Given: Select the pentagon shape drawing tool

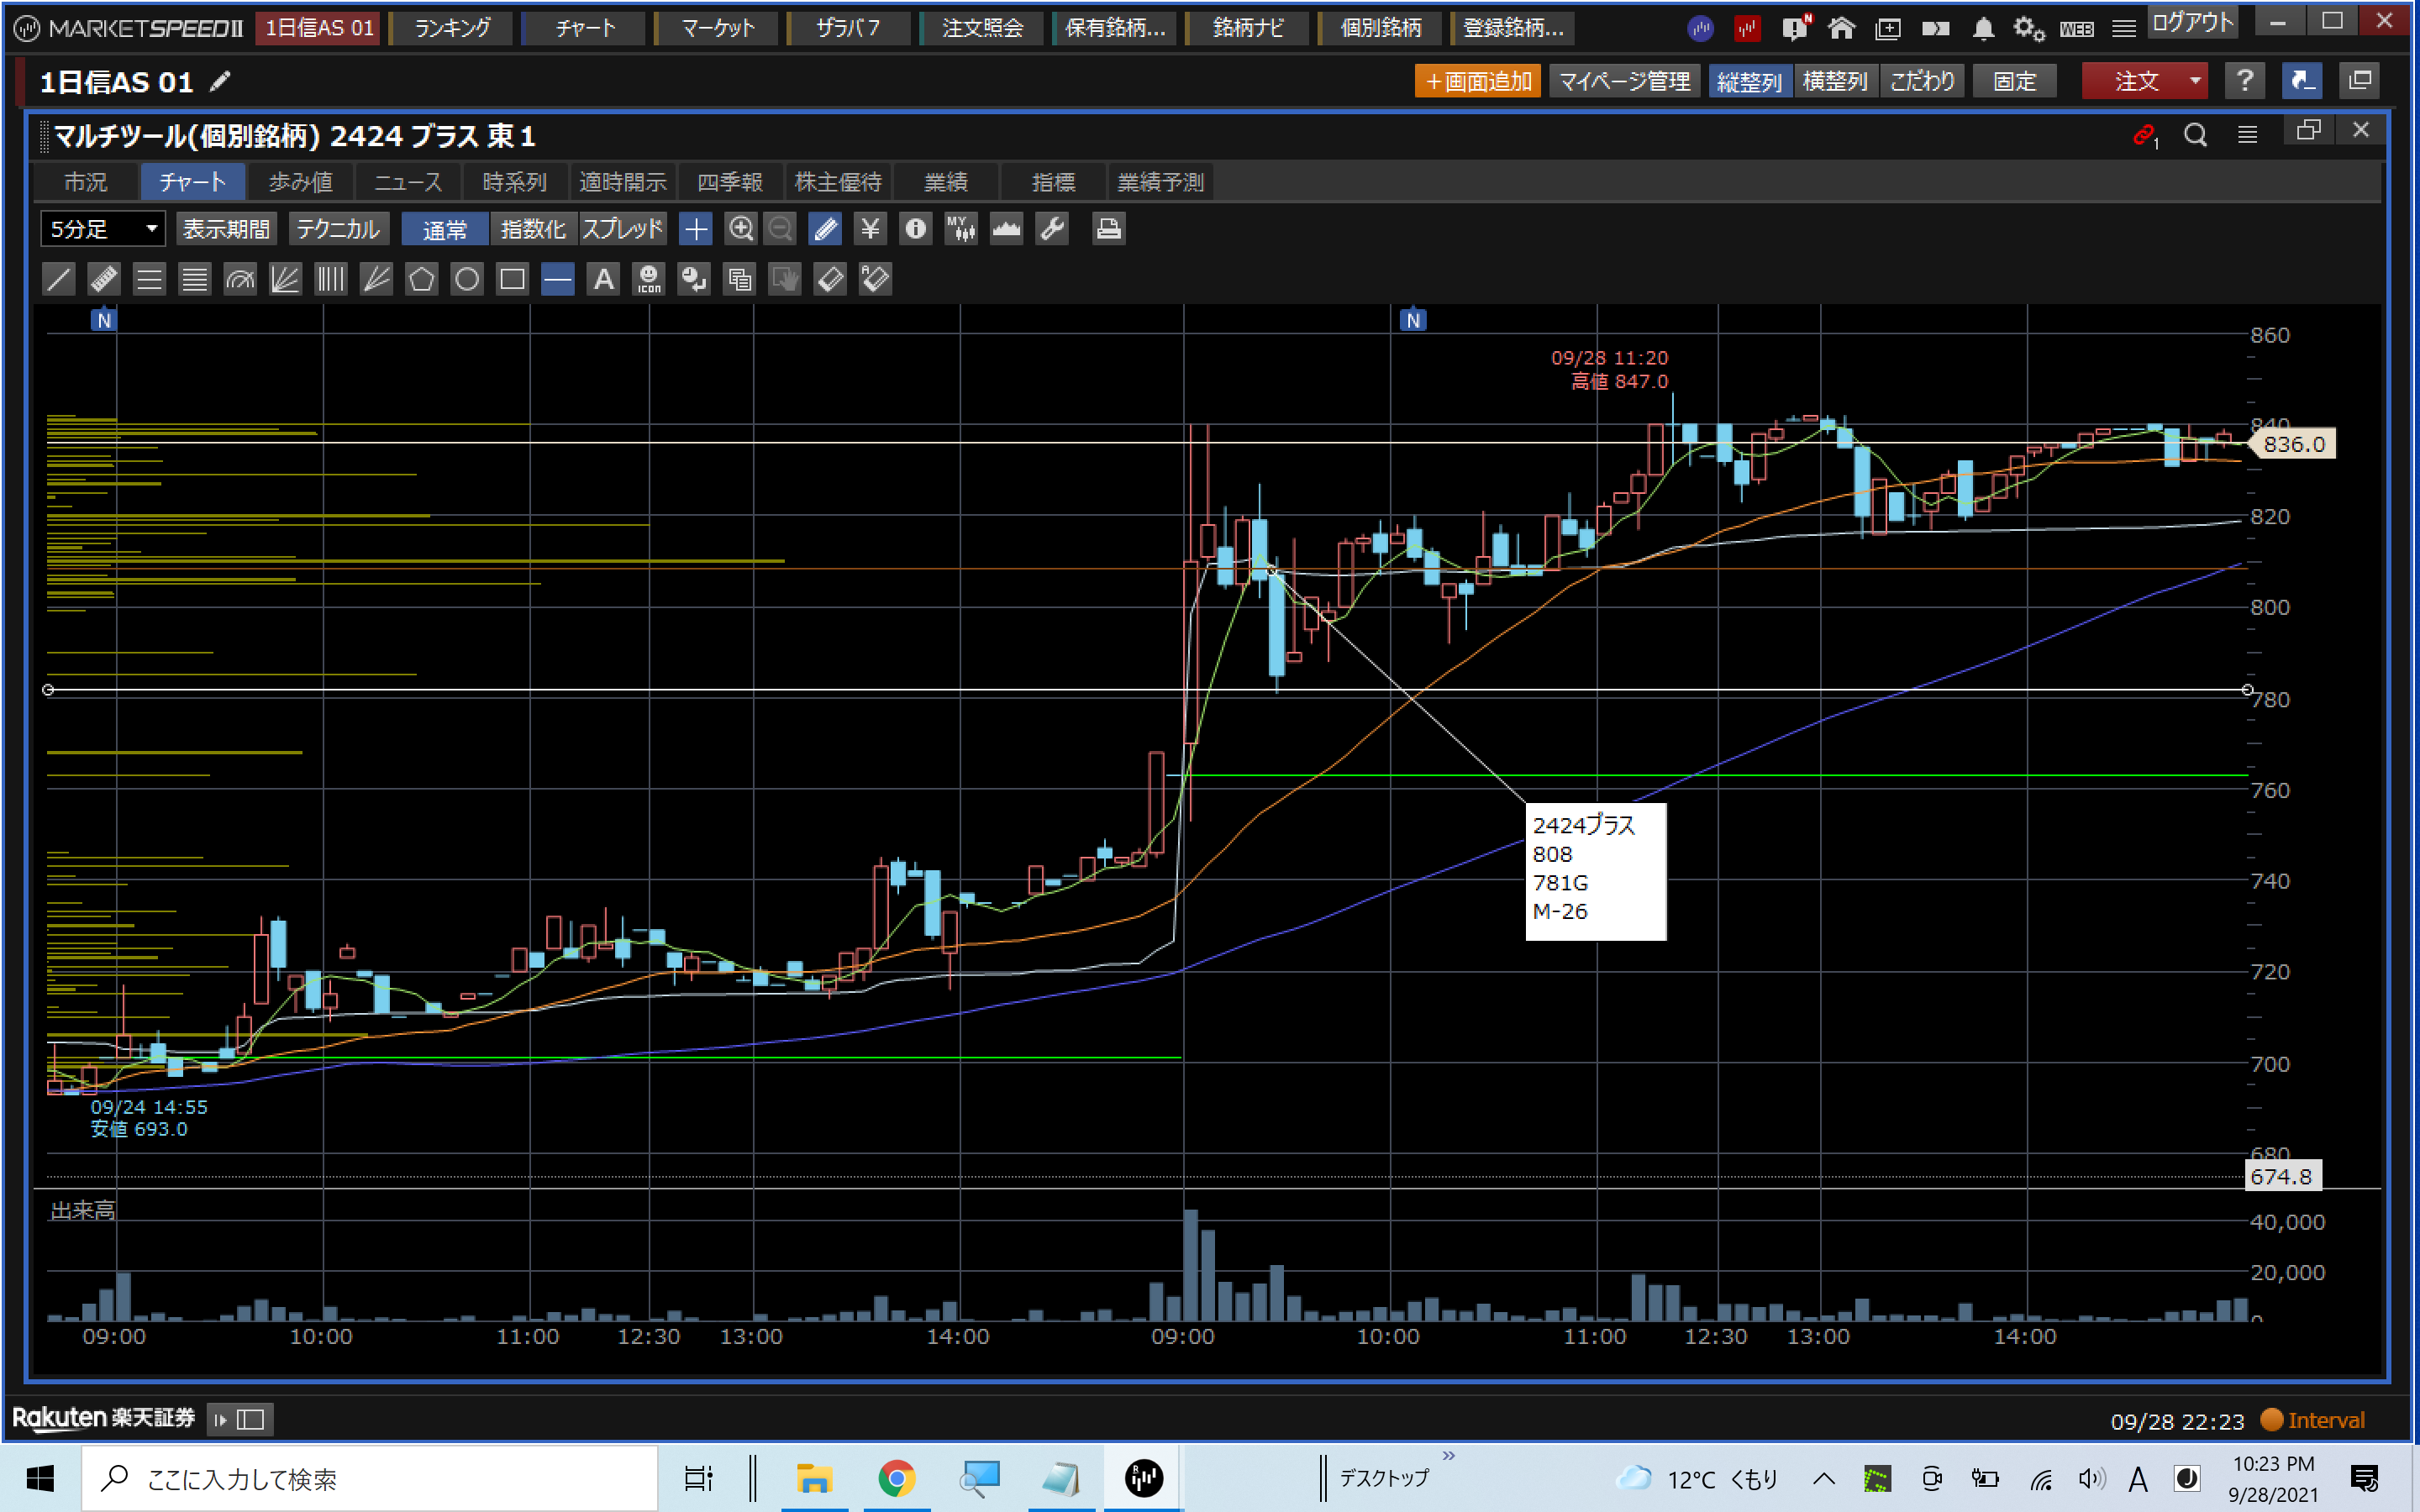Looking at the screenshot, I should pos(421,279).
